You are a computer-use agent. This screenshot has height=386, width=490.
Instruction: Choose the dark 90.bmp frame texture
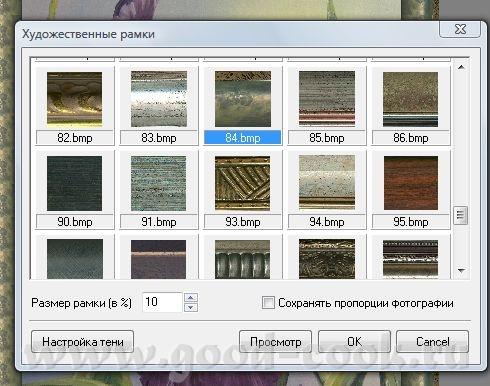tap(74, 183)
